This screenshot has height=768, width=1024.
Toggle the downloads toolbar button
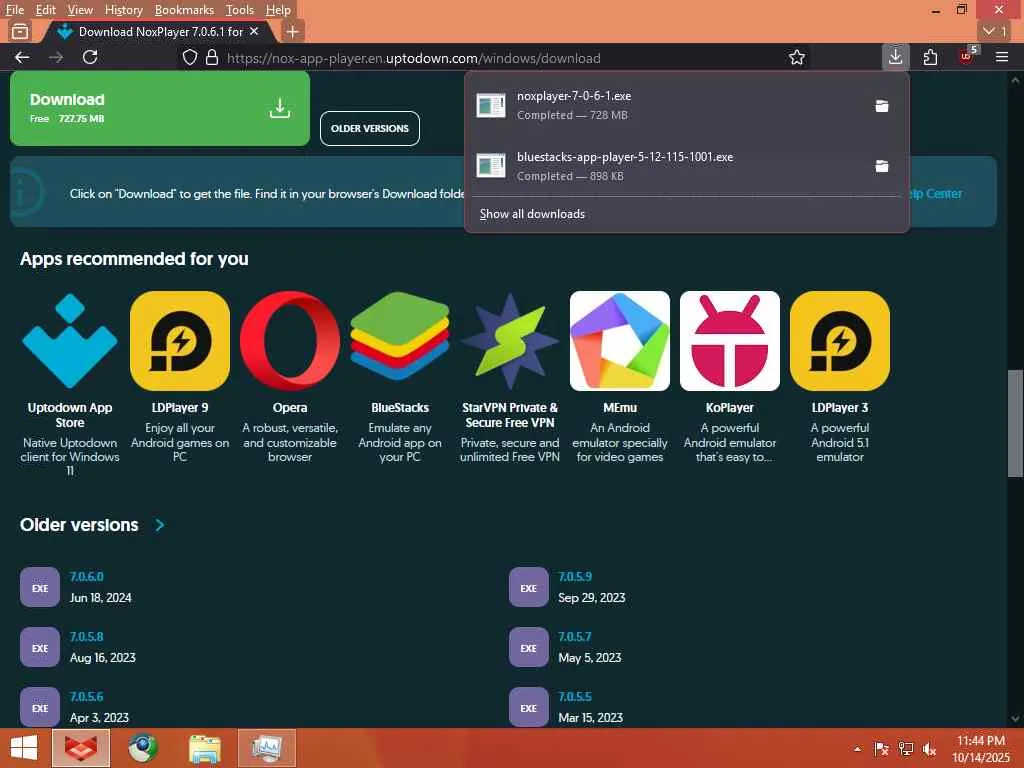point(895,57)
